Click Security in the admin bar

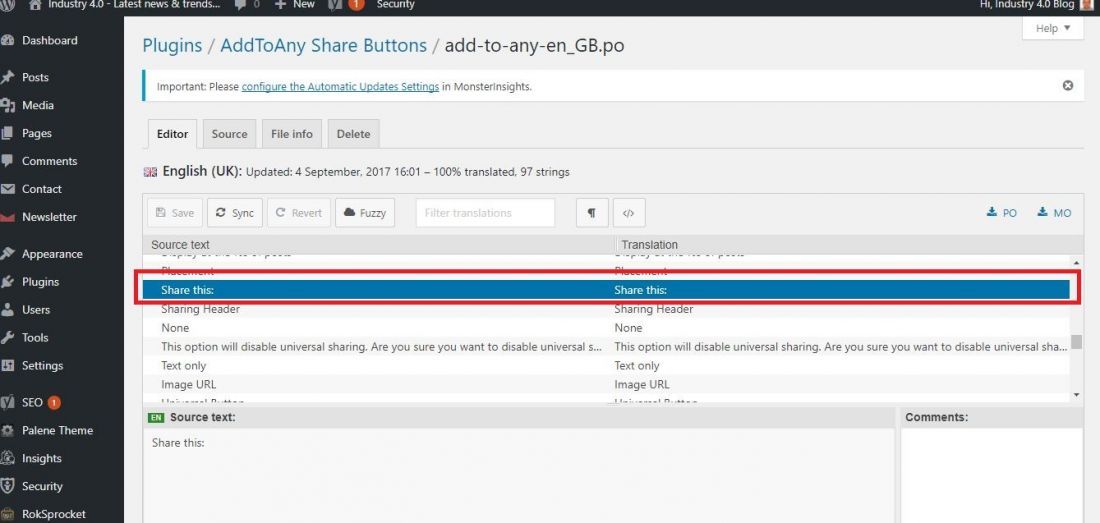click(395, 4)
